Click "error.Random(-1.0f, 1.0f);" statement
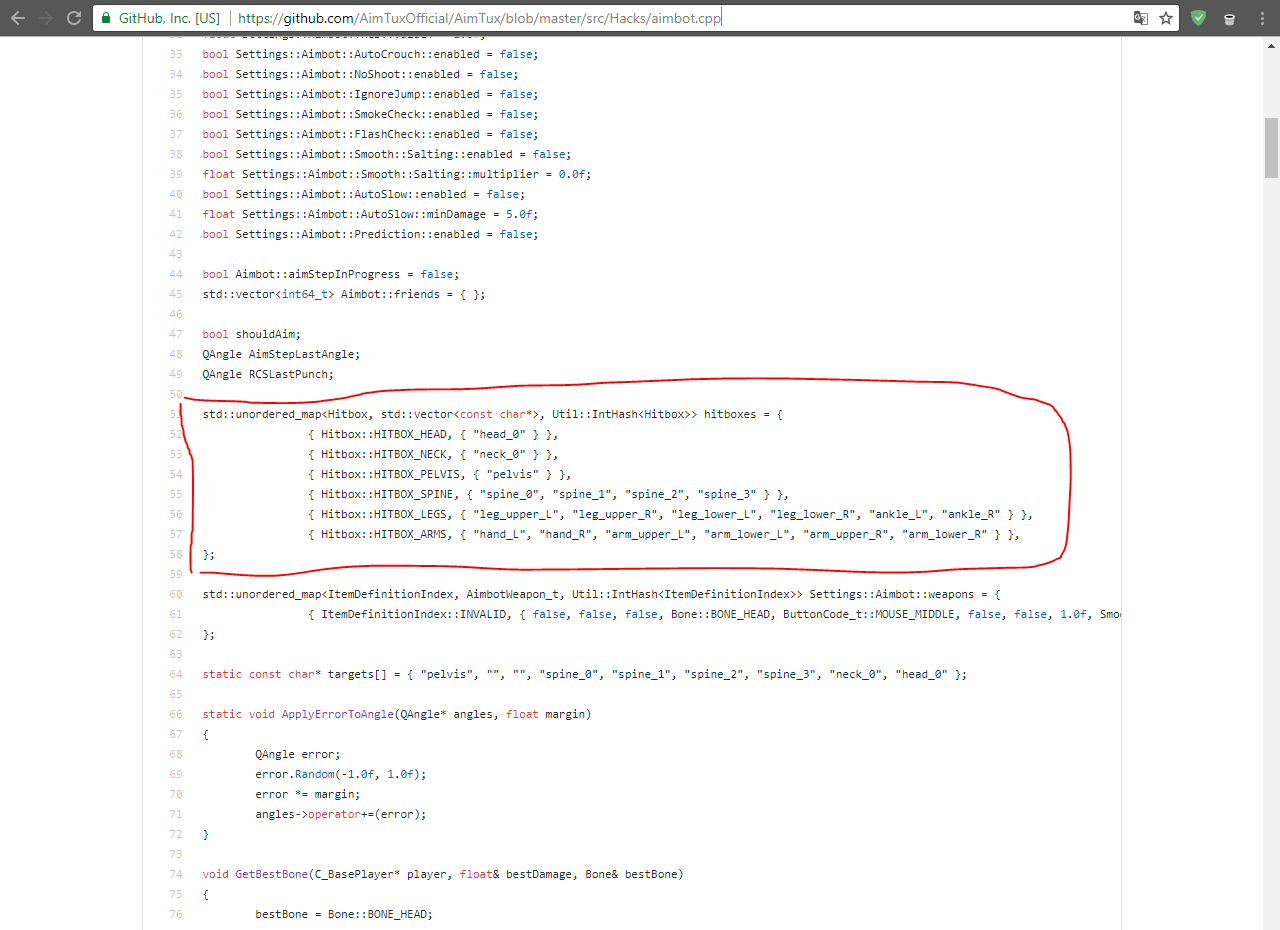 point(341,774)
